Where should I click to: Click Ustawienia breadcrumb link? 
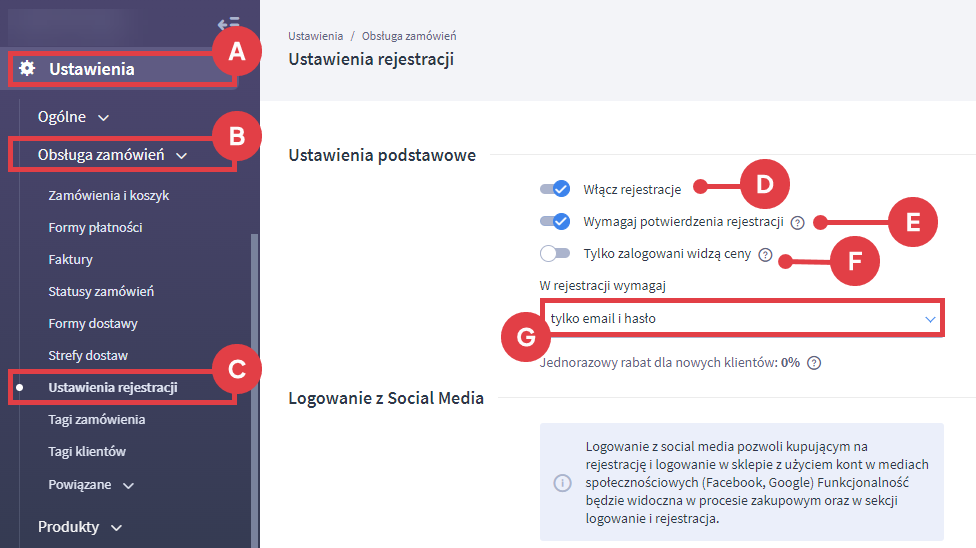tap(315, 36)
